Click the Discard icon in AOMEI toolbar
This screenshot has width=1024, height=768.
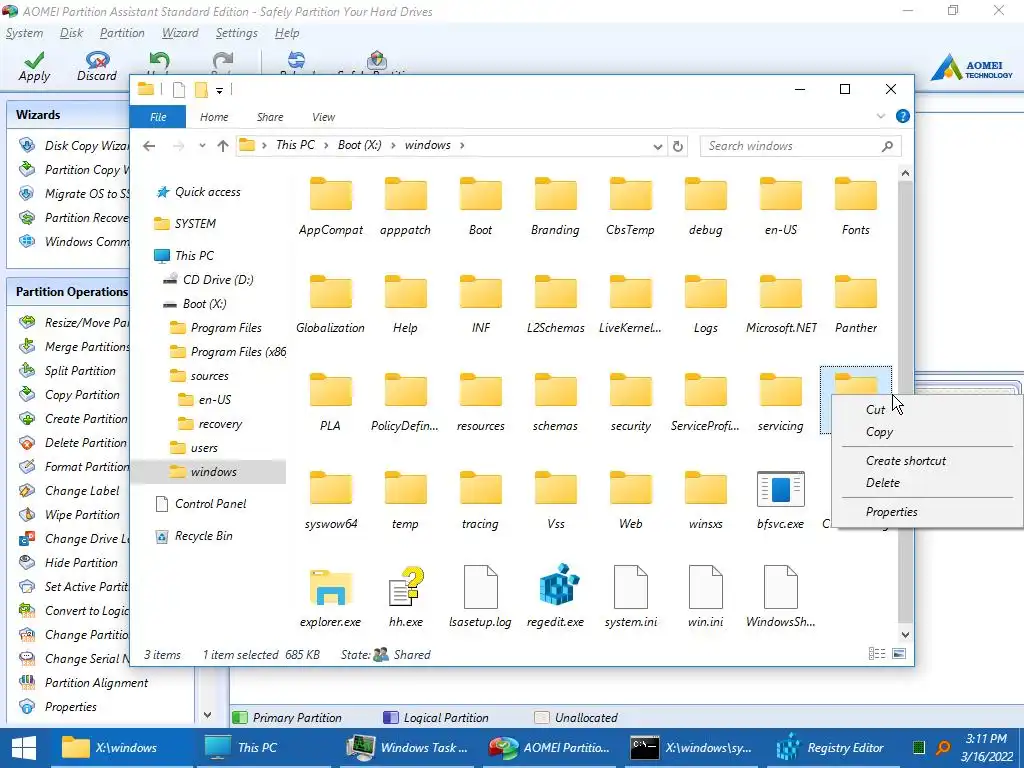point(97,60)
